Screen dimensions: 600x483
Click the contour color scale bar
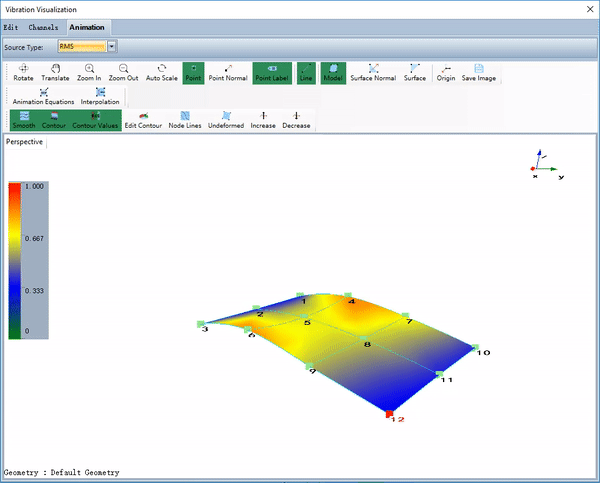[x=15, y=261]
